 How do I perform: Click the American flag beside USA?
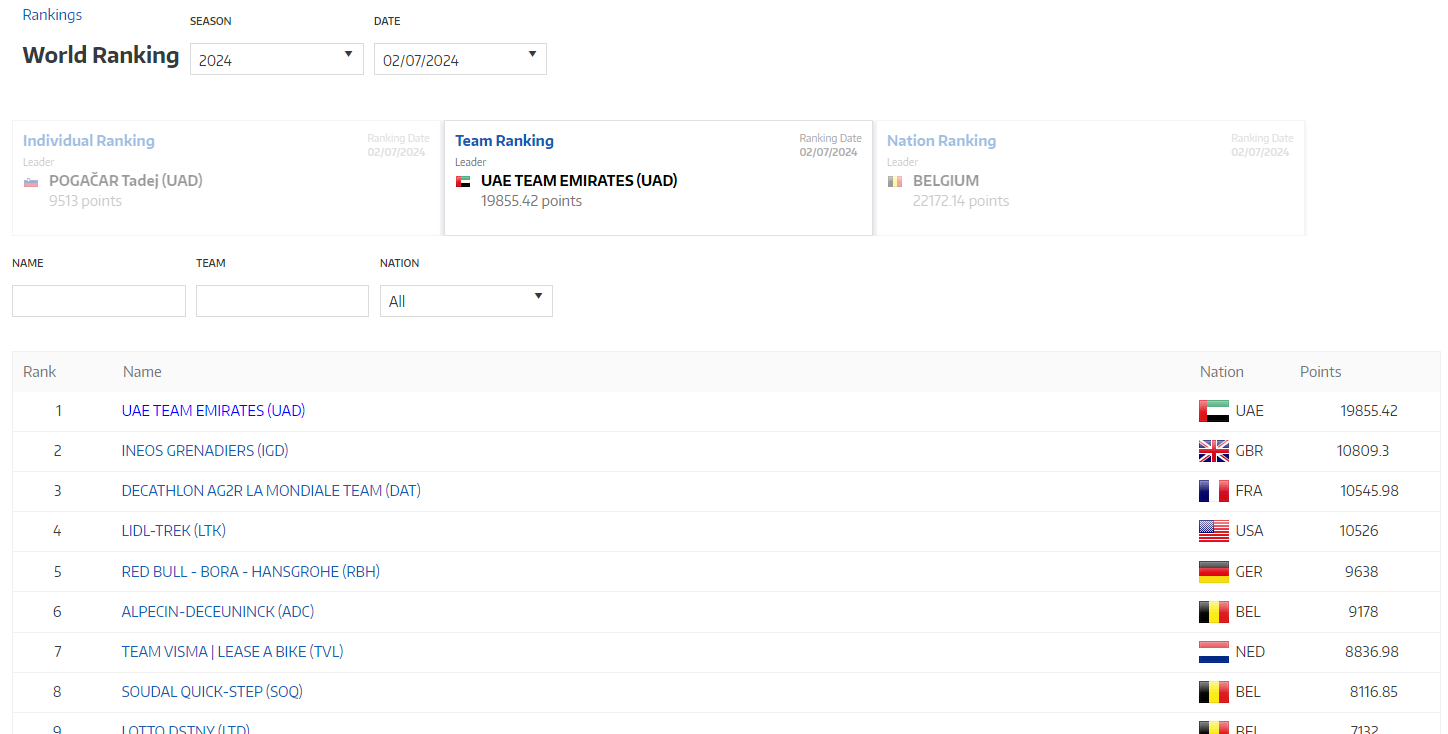click(1214, 531)
